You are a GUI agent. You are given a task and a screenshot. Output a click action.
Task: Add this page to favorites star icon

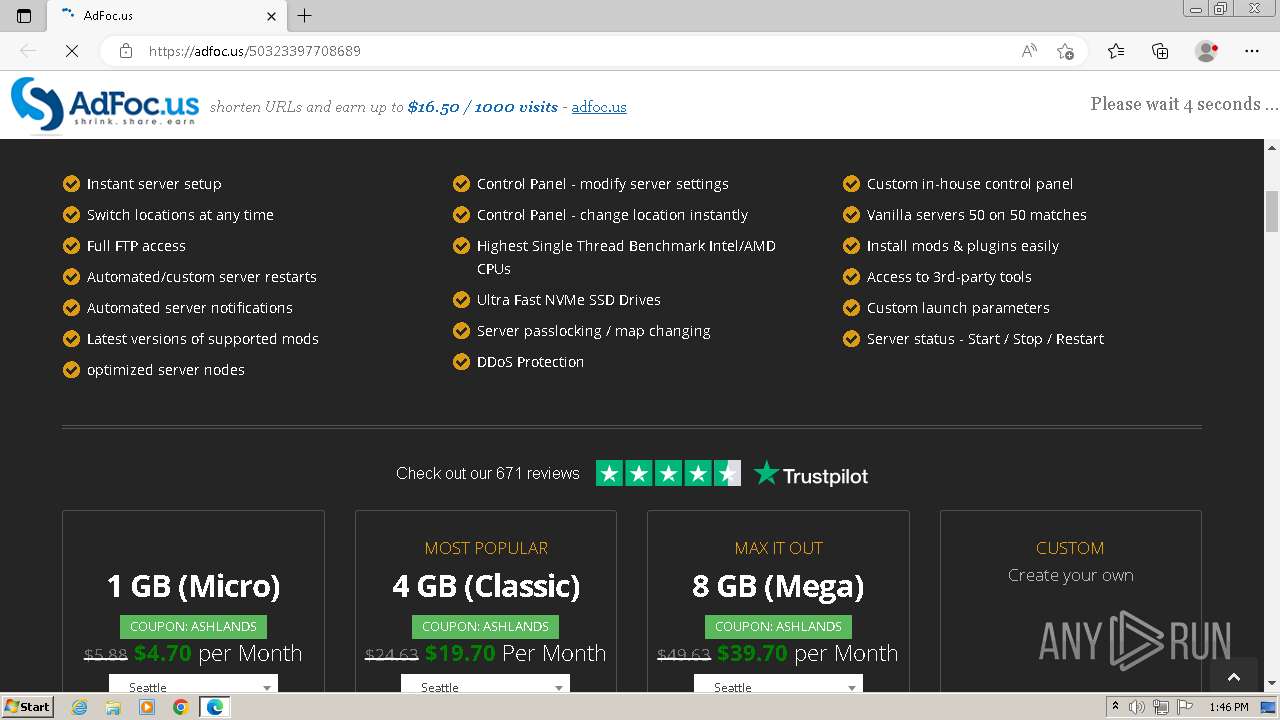1065,51
